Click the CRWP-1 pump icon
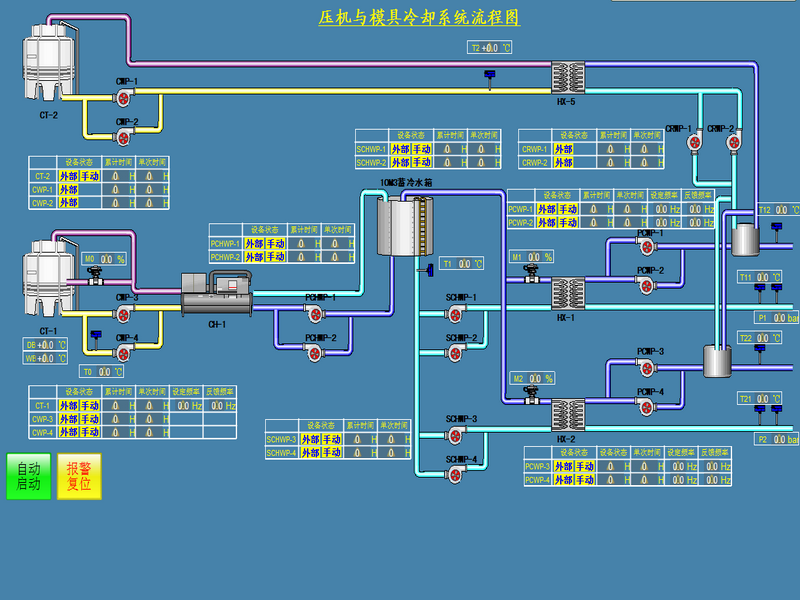 click(x=693, y=143)
